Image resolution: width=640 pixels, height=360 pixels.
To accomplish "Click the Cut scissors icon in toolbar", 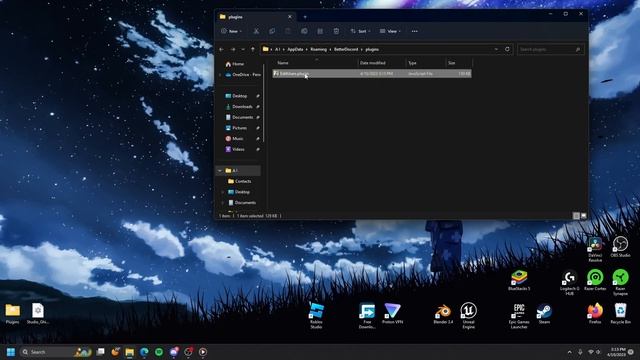I will point(256,31).
